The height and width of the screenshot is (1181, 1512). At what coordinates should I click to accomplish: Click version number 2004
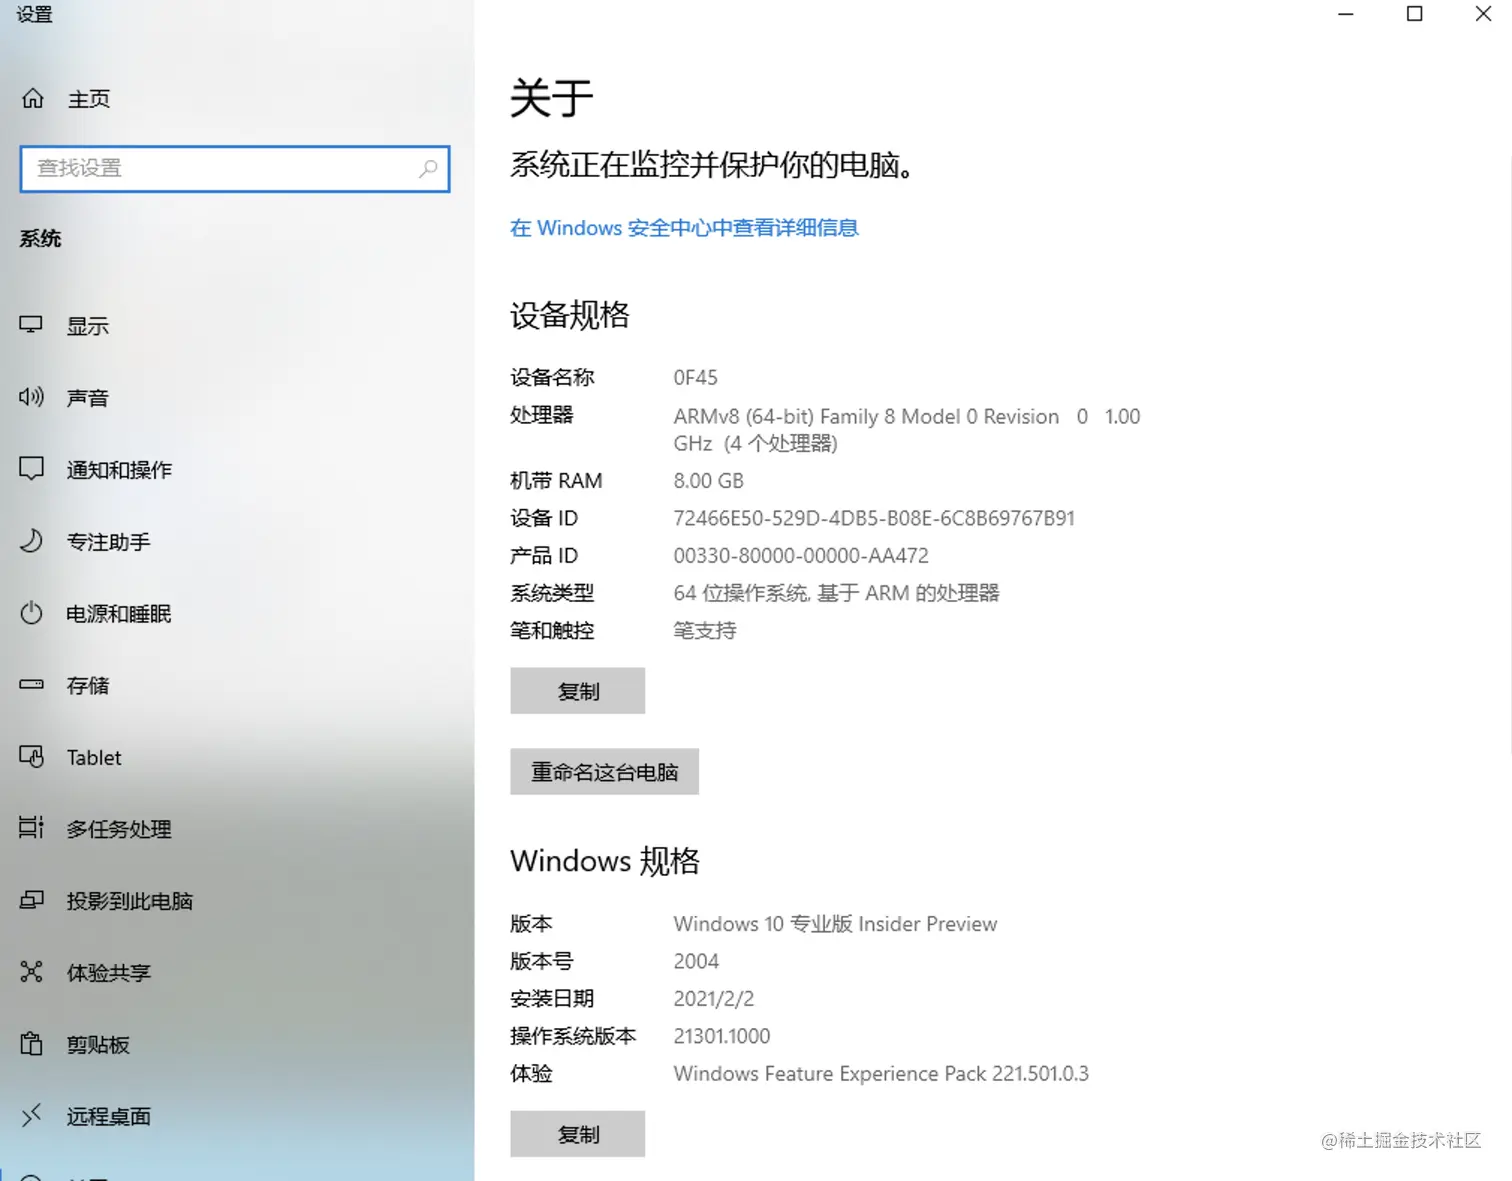click(696, 961)
